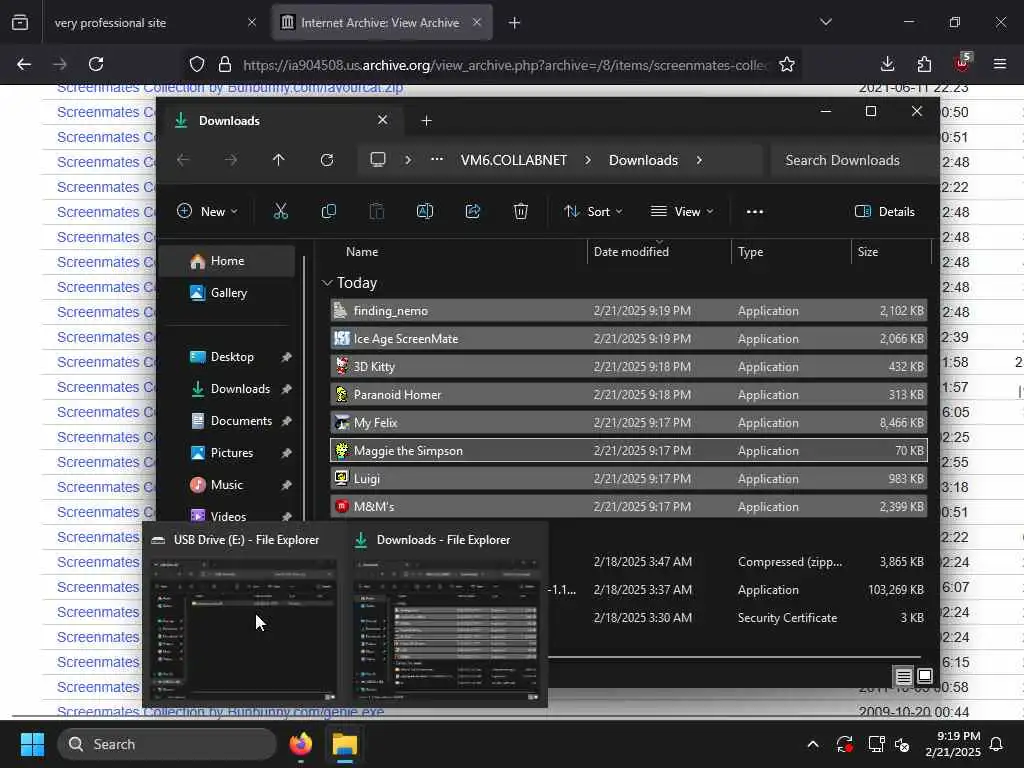The width and height of the screenshot is (1024, 768).
Task: Open Music in the navigation pane
Action: [x=226, y=485]
